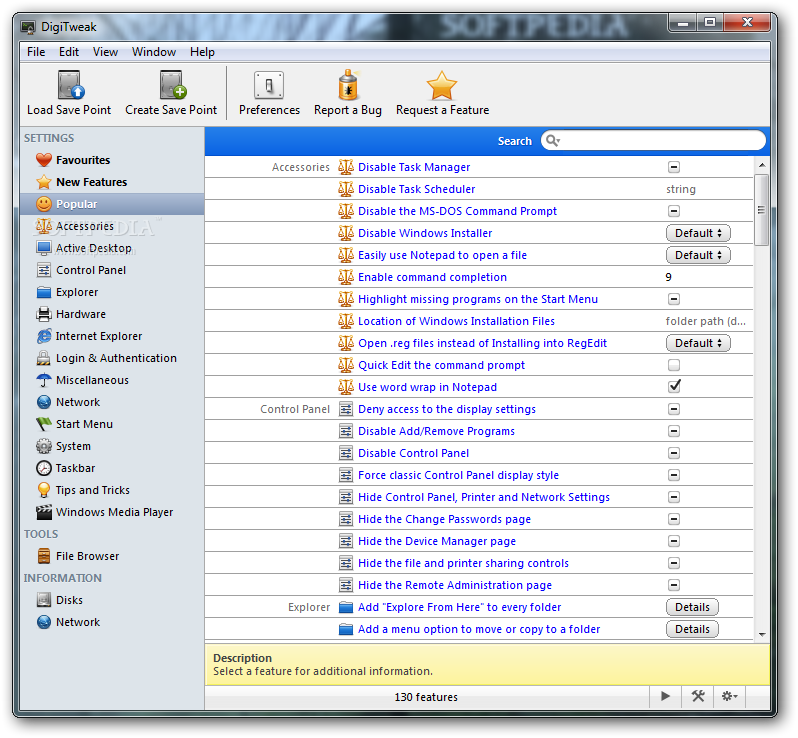Click the Disable Task Scheduler link
The width and height of the screenshot is (798, 738).
[416, 189]
